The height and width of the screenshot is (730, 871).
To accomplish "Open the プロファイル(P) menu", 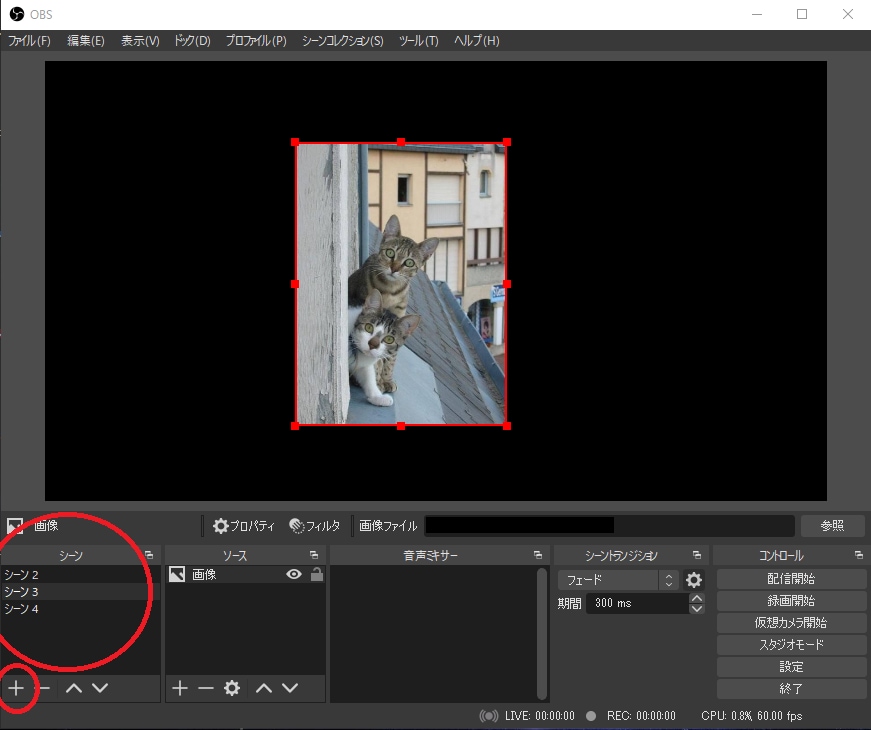I will click(256, 41).
